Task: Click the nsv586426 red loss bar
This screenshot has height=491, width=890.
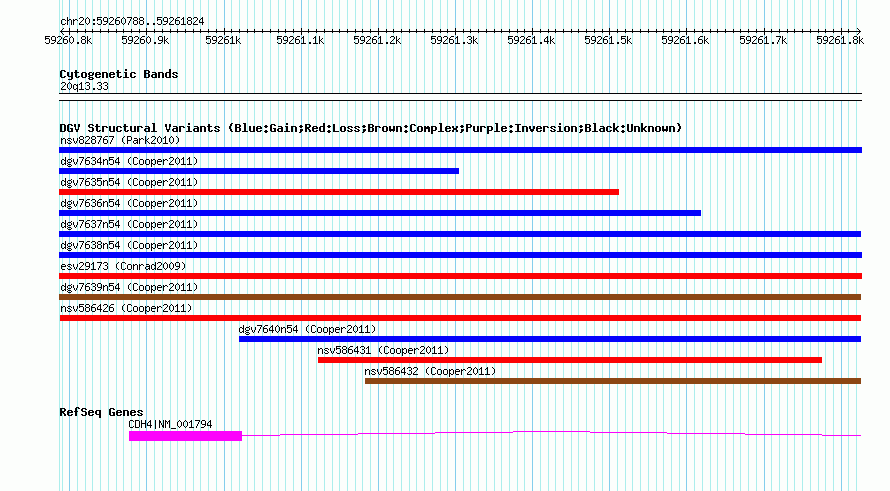Action: tap(460, 318)
